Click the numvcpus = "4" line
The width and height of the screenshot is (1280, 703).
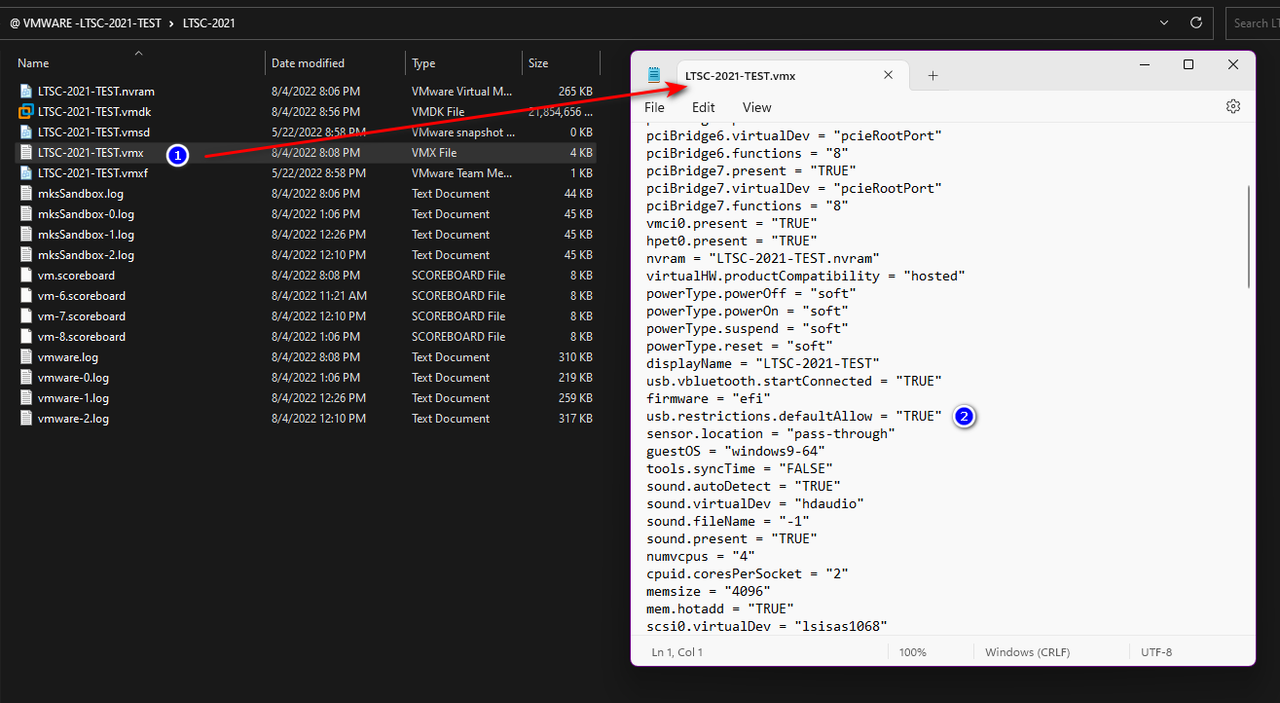tap(700, 556)
